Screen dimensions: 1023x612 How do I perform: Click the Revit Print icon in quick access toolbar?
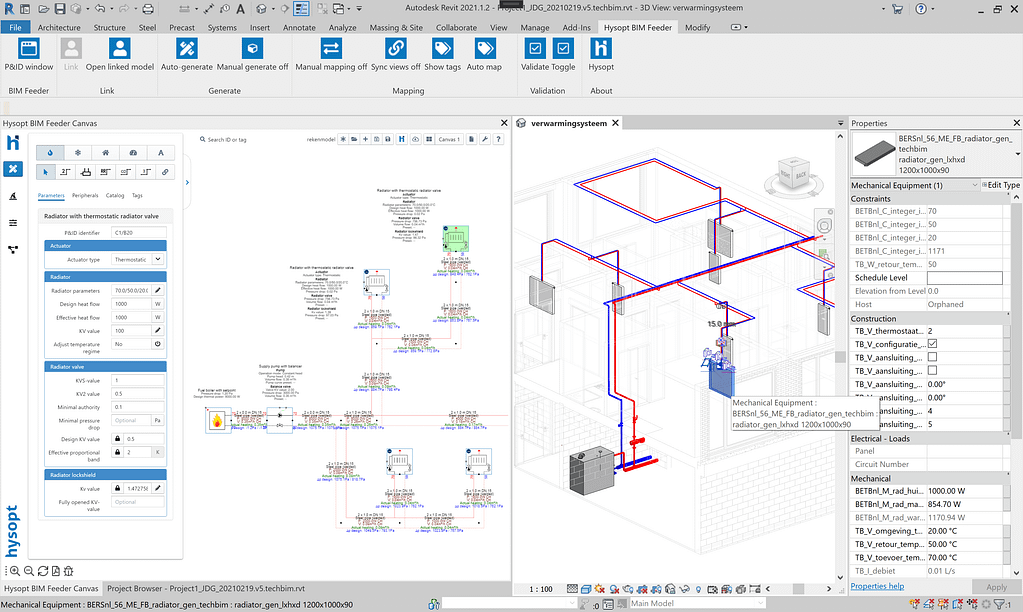pyautogui.click(x=148, y=8)
